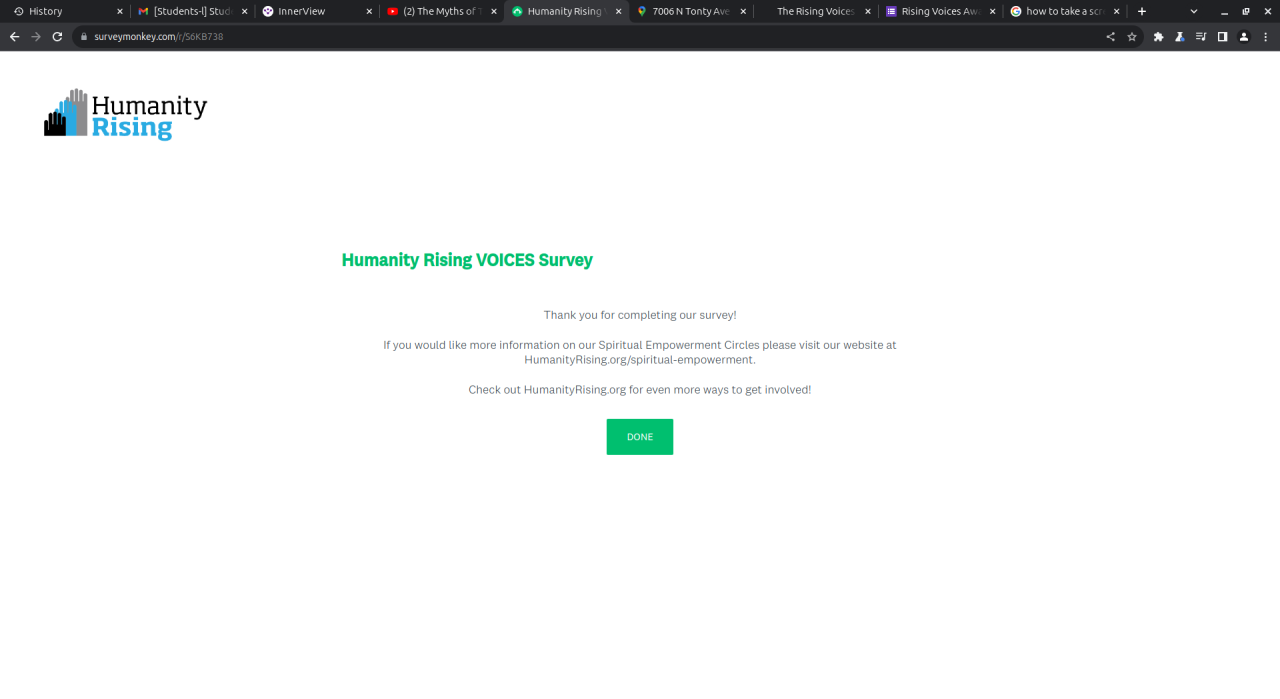Click the Humanity Rising logo
The image size is (1280, 699).
pos(125,115)
